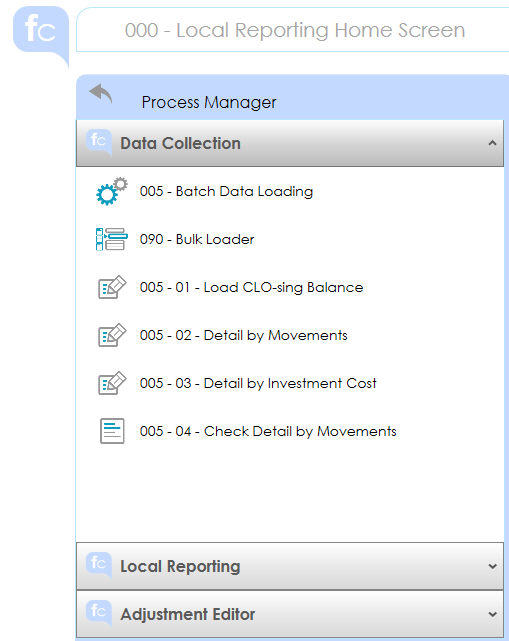Click the gears icon for Batch Data Loading

112,191
